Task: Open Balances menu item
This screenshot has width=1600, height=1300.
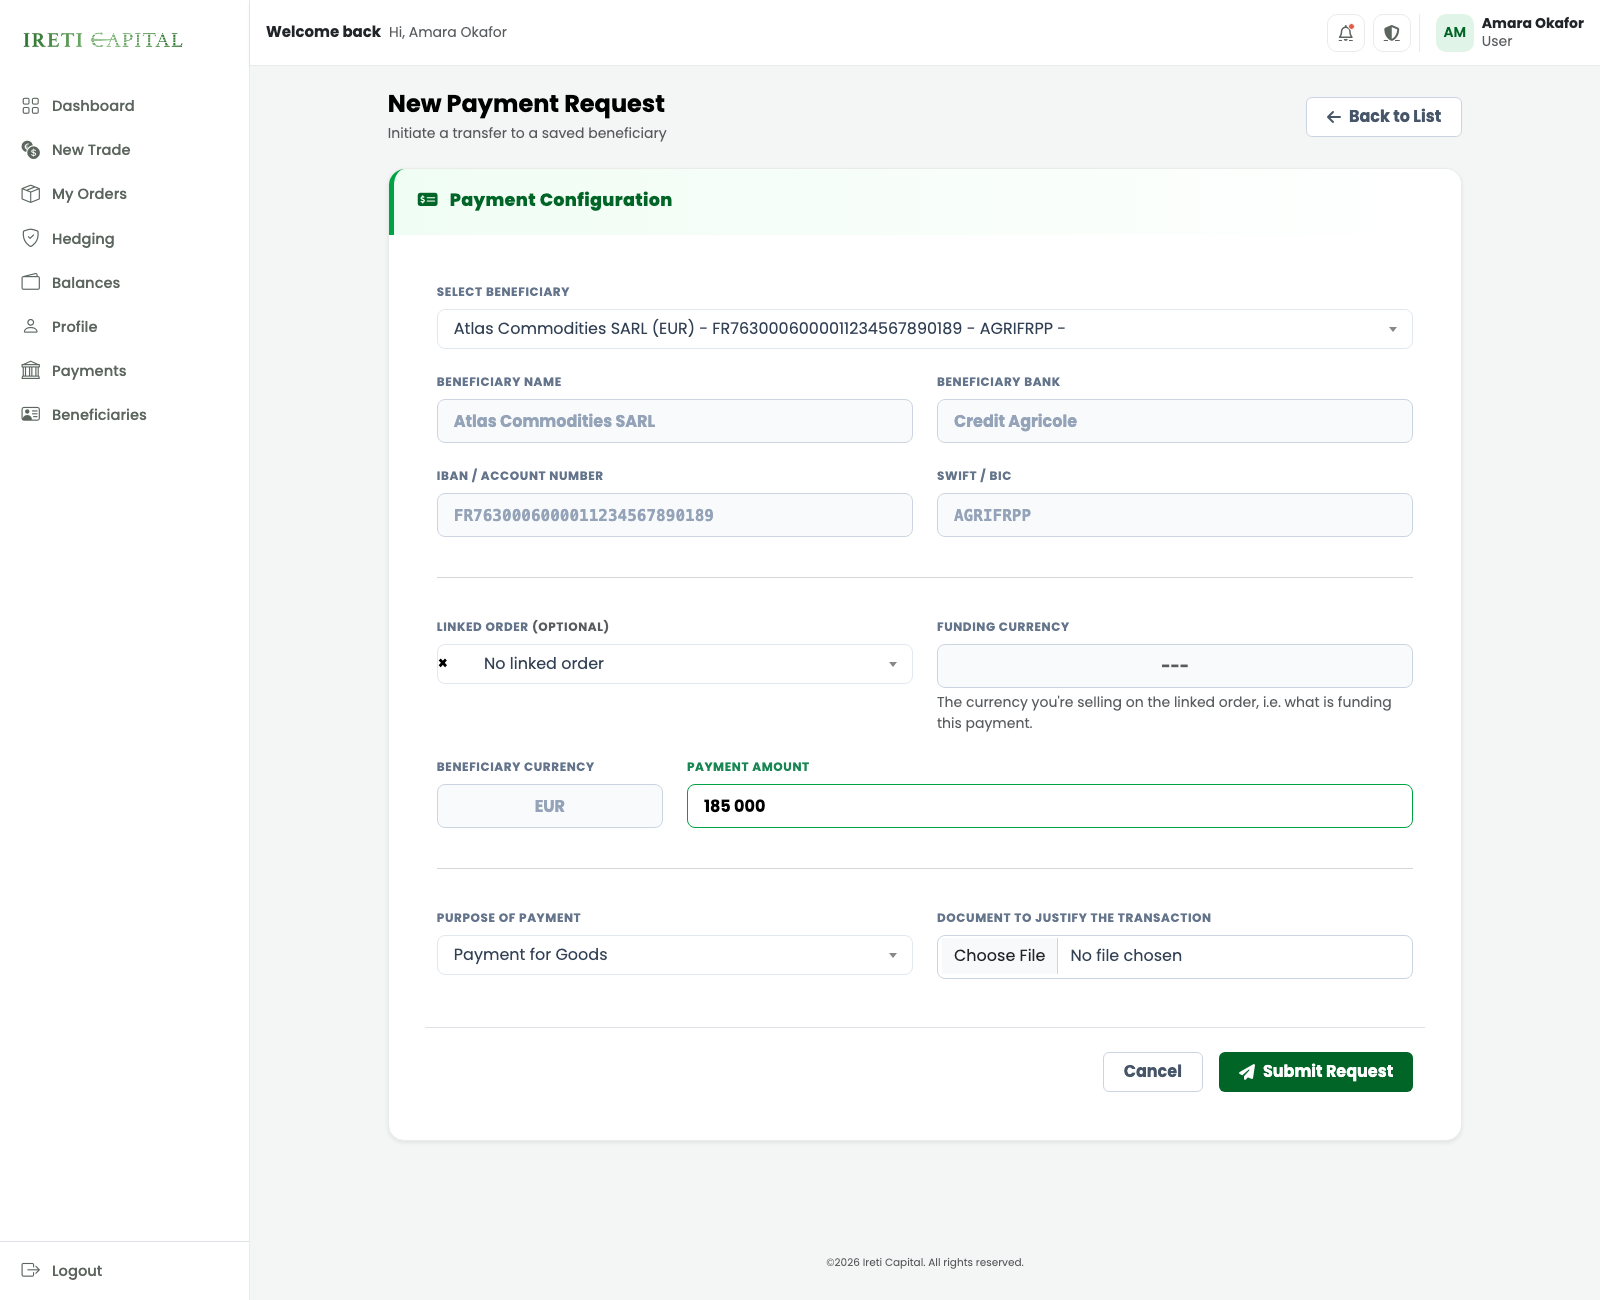Action: [86, 283]
